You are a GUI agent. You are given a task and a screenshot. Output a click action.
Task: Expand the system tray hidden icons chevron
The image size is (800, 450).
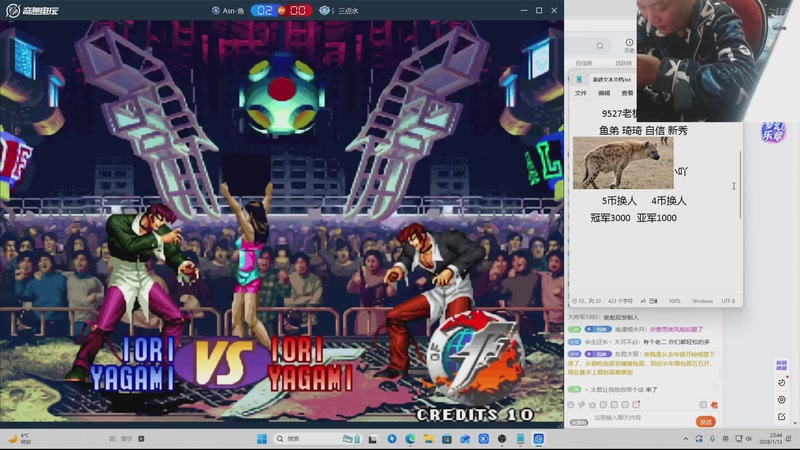point(686,439)
